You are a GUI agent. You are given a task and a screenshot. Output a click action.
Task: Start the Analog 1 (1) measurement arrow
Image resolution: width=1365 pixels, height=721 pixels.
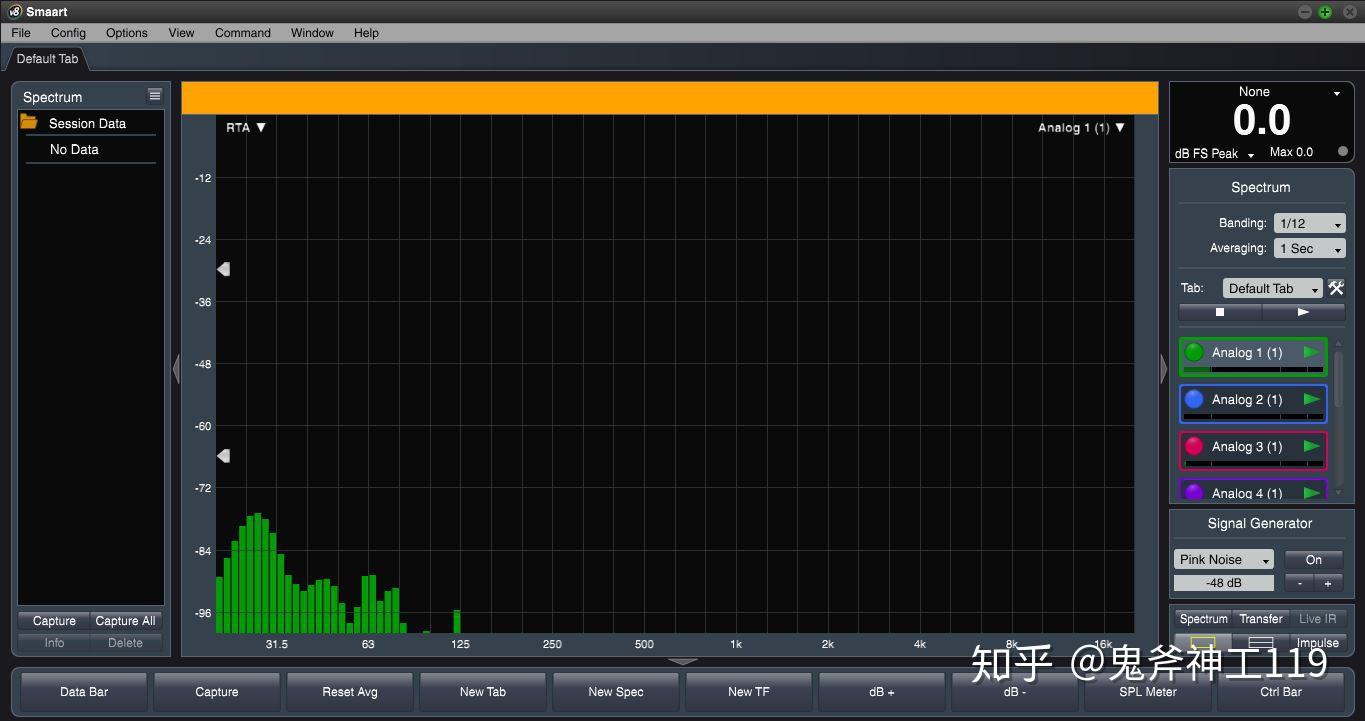tap(1311, 352)
